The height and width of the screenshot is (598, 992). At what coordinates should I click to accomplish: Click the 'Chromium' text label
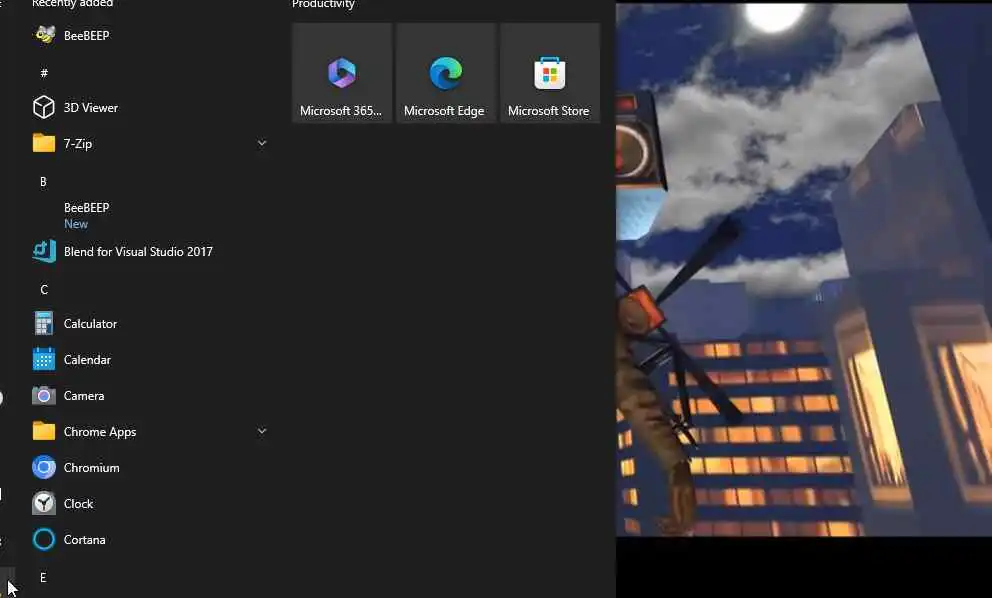pyautogui.click(x=92, y=468)
